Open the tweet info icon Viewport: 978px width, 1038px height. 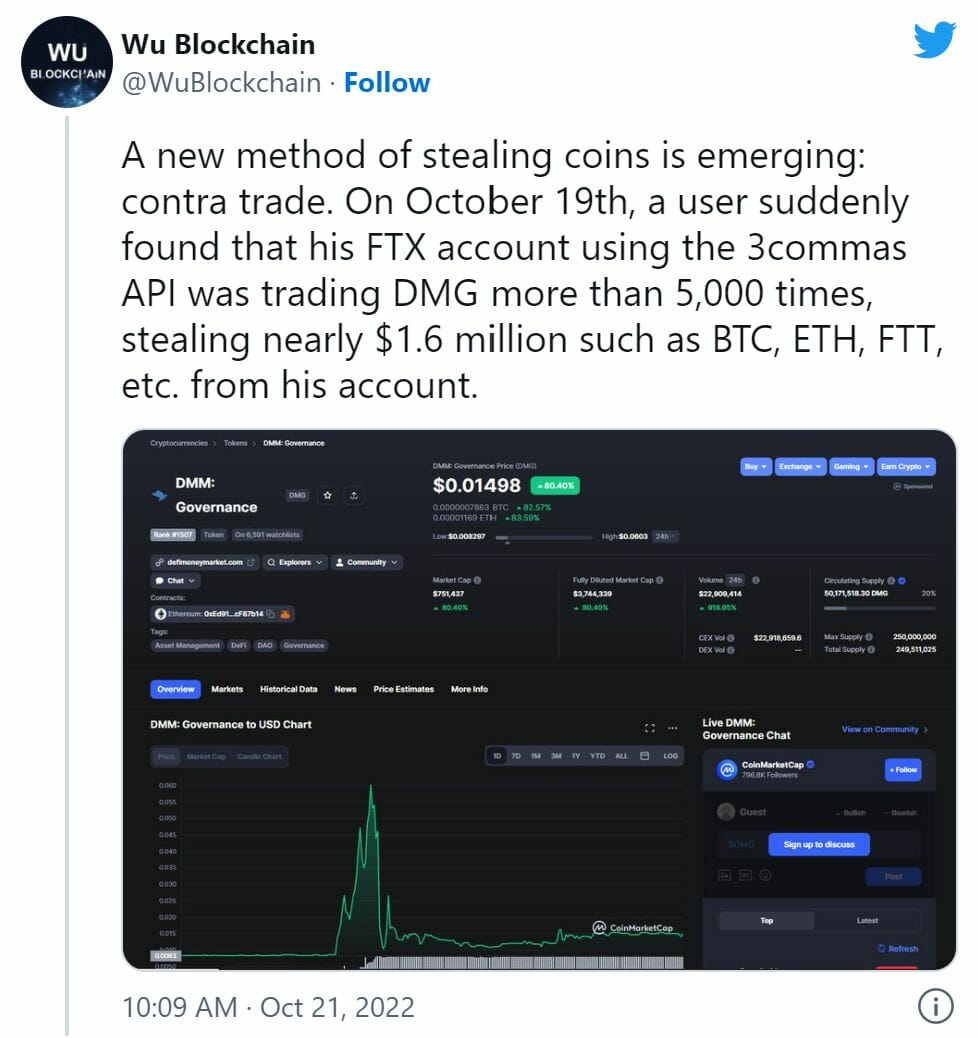point(935,1006)
